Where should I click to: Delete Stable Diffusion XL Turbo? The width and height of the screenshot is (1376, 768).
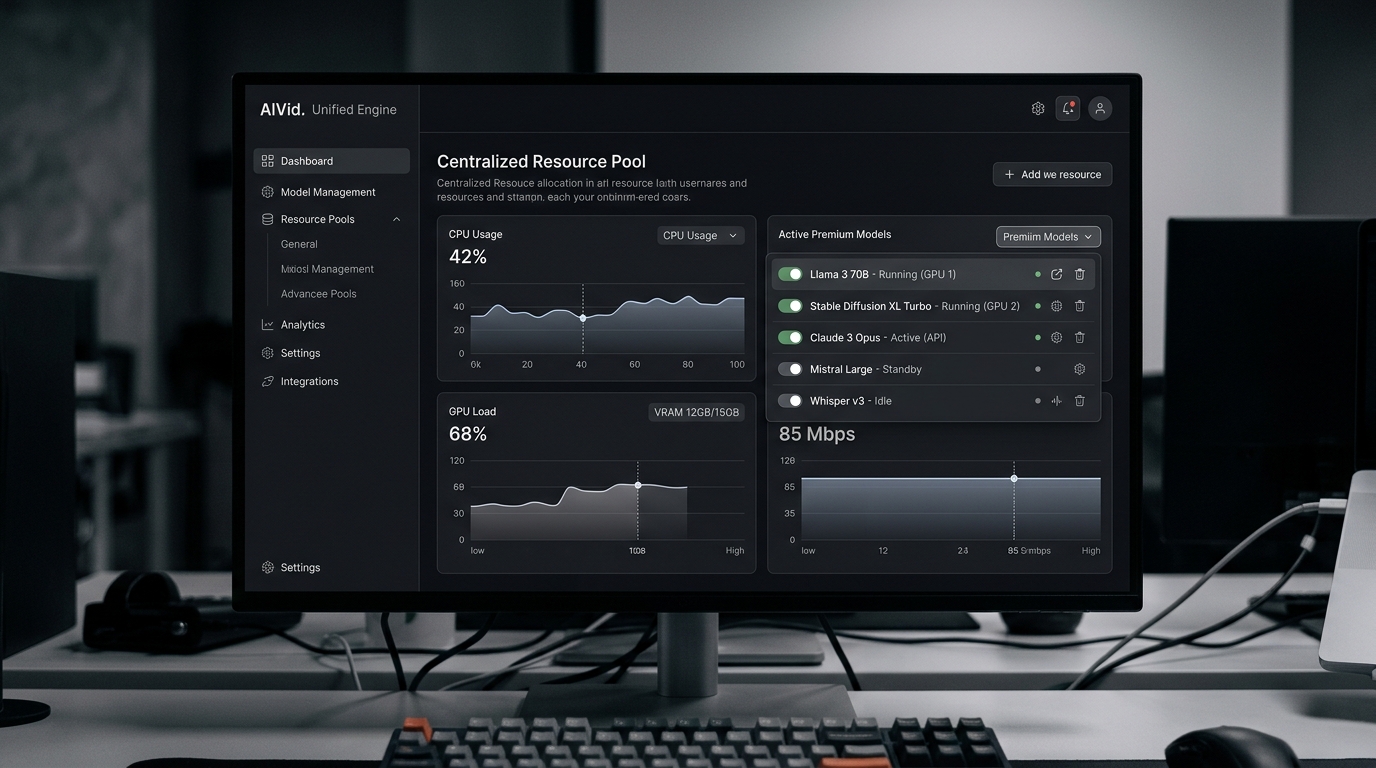[1080, 306]
